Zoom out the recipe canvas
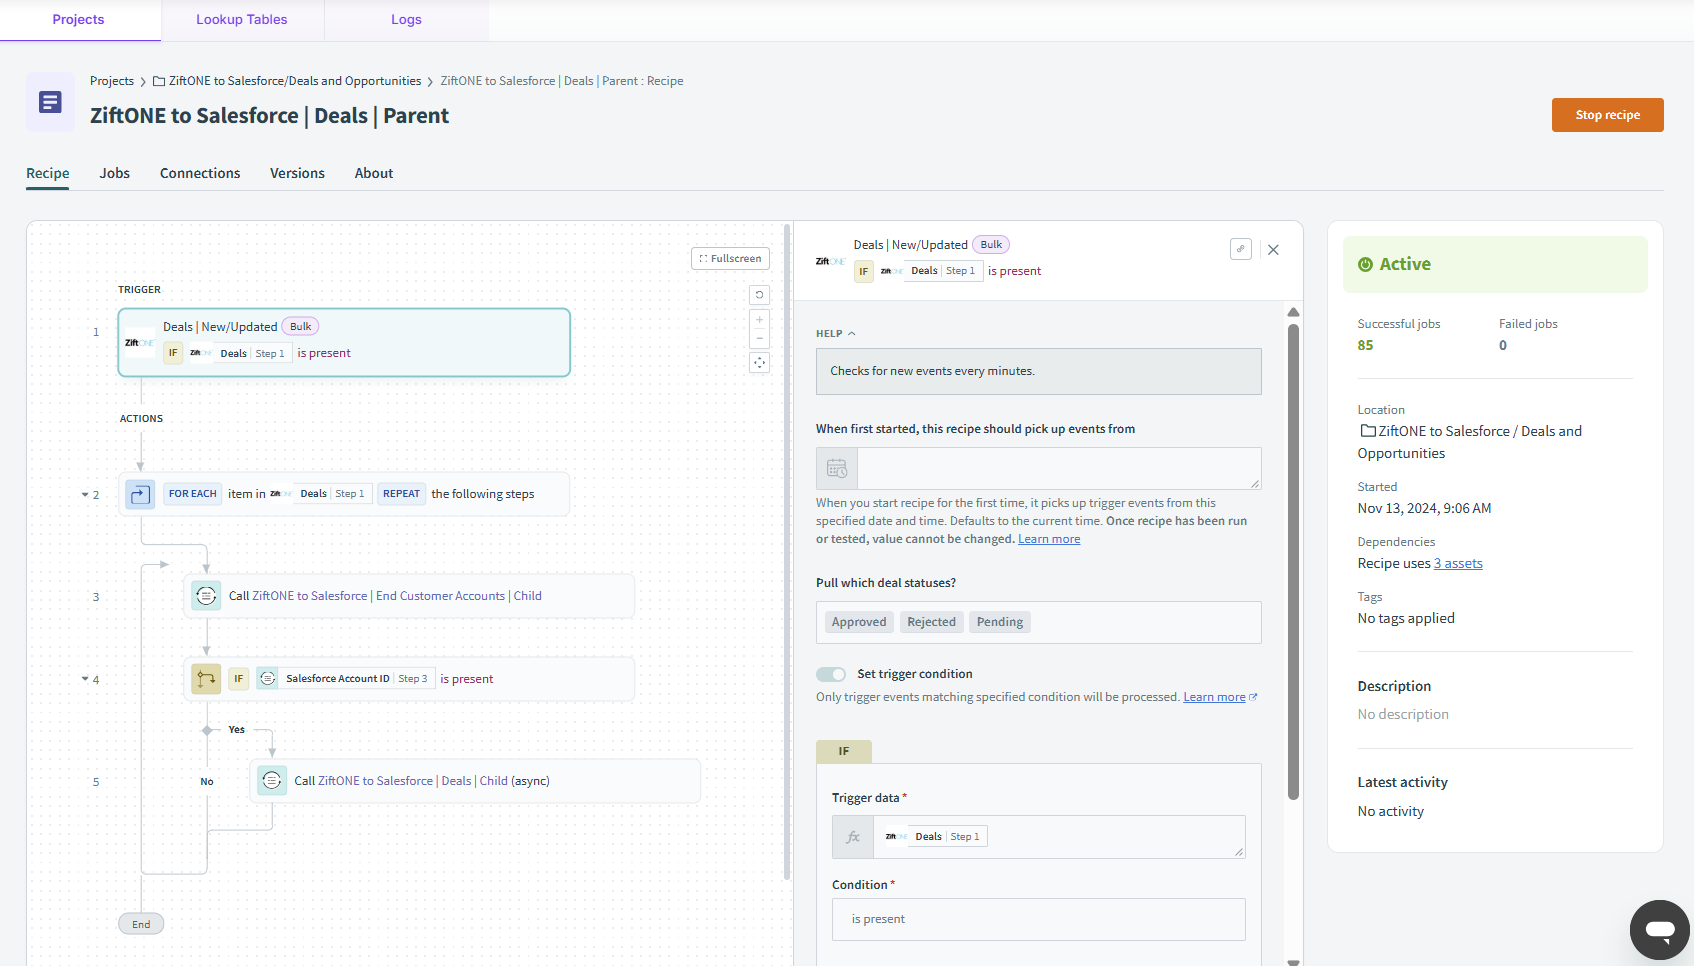This screenshot has width=1694, height=966. tap(760, 338)
